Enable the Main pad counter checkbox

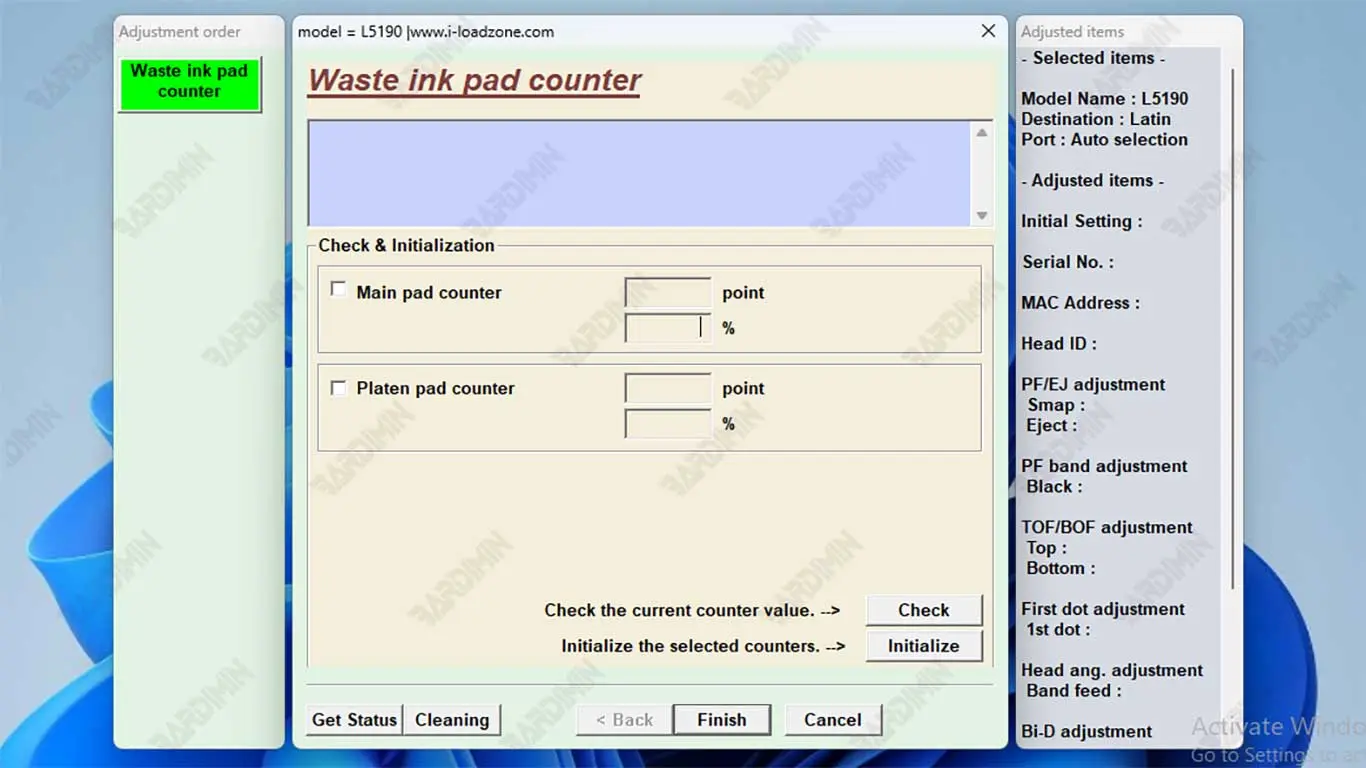pos(338,290)
